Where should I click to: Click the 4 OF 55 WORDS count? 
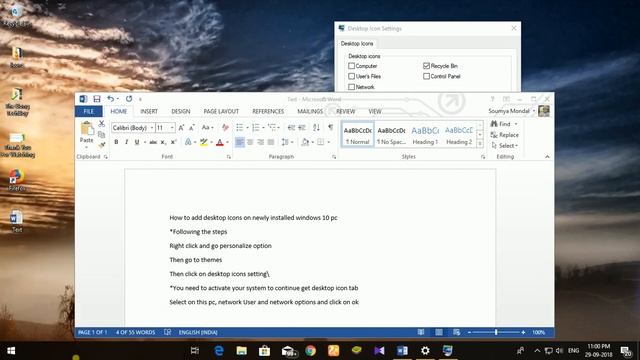135,332
